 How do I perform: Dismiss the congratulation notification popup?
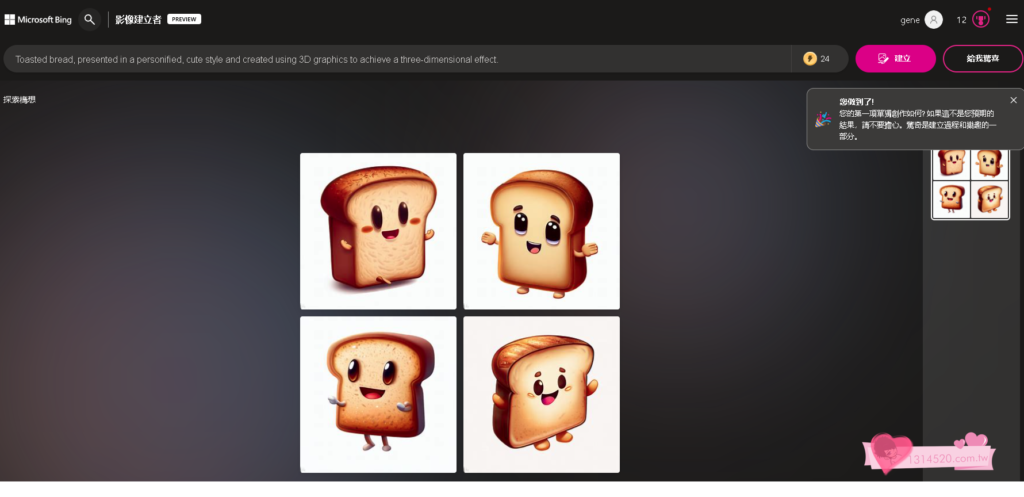(1013, 100)
